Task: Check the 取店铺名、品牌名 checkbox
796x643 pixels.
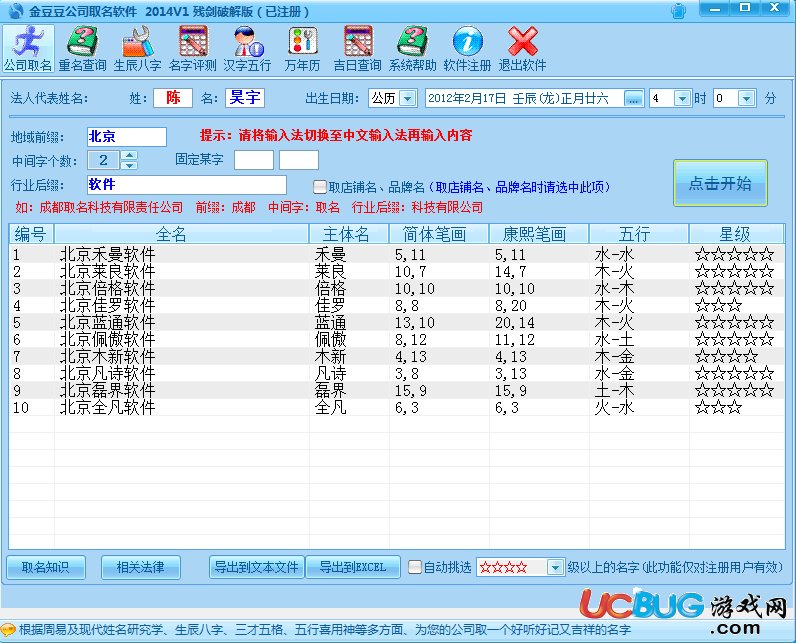Action: (x=319, y=187)
